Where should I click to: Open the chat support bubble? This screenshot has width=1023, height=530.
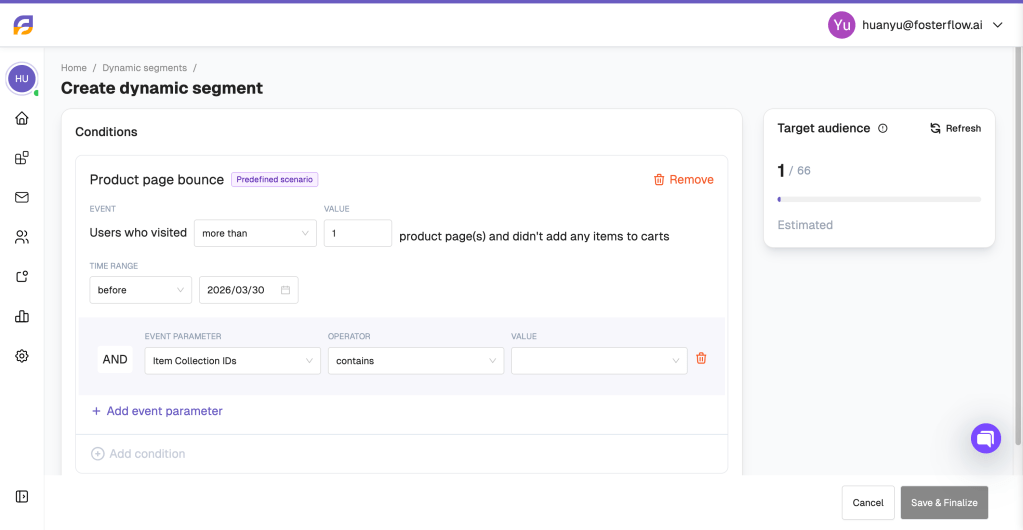986,438
